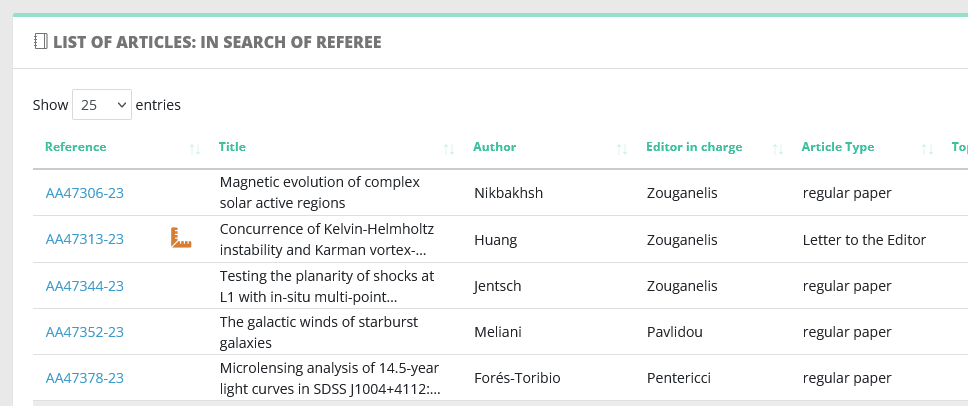The image size is (968, 406).
Task: Click the Editor in charge header
Action: (694, 147)
